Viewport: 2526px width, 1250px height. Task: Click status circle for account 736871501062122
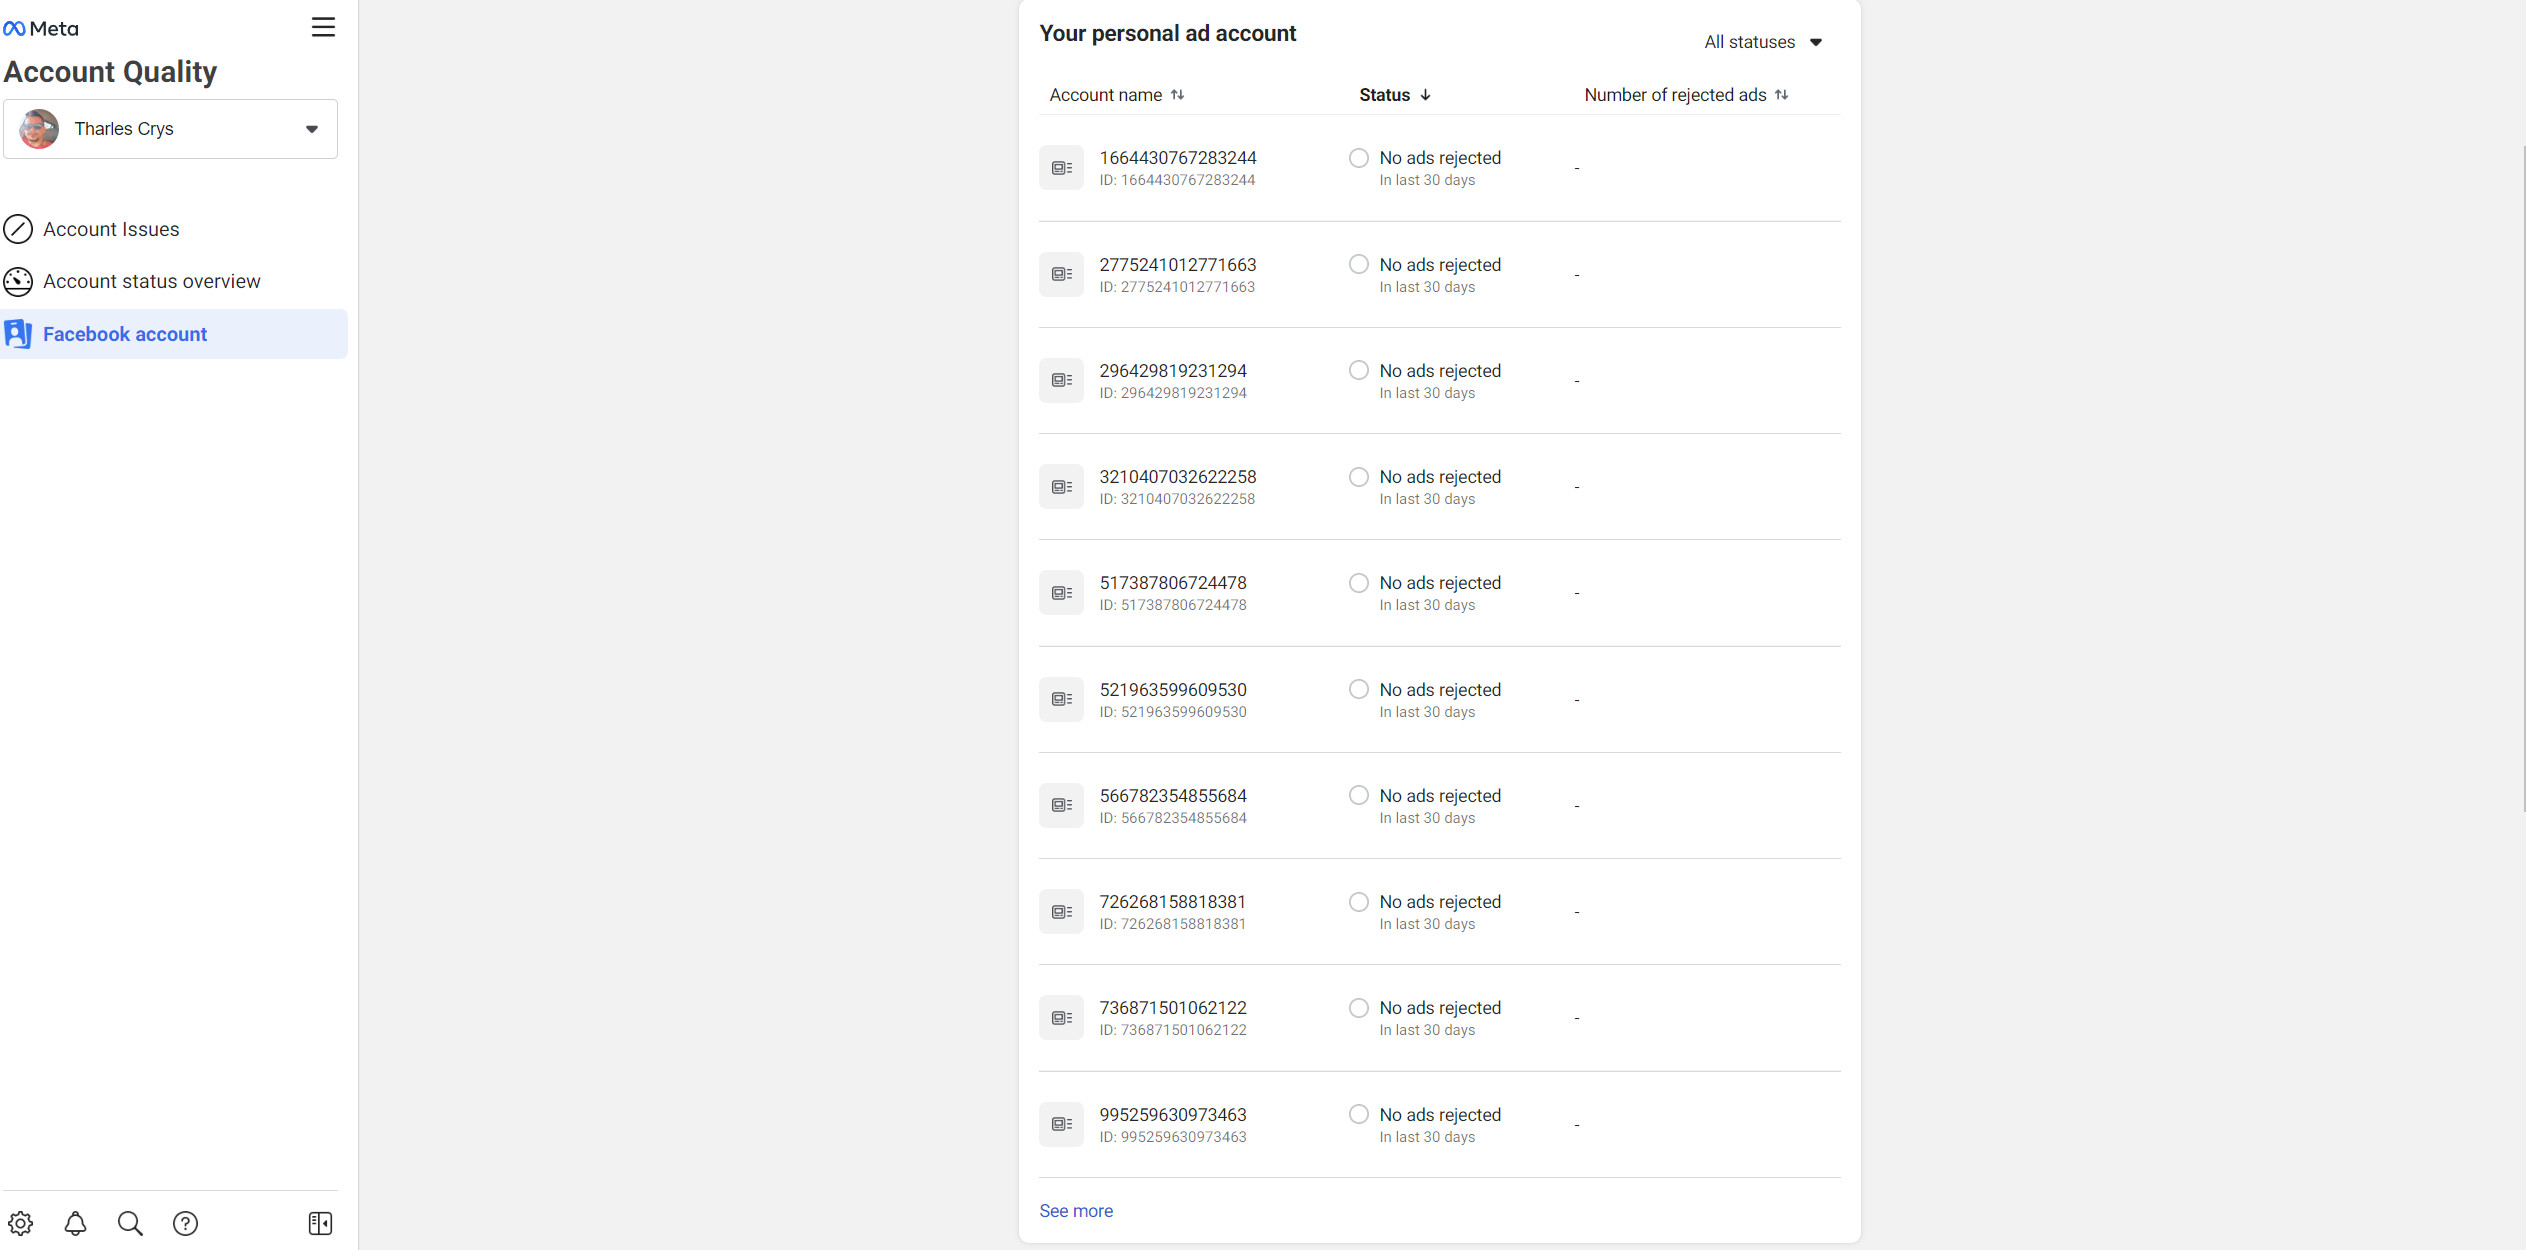pyautogui.click(x=1359, y=1008)
